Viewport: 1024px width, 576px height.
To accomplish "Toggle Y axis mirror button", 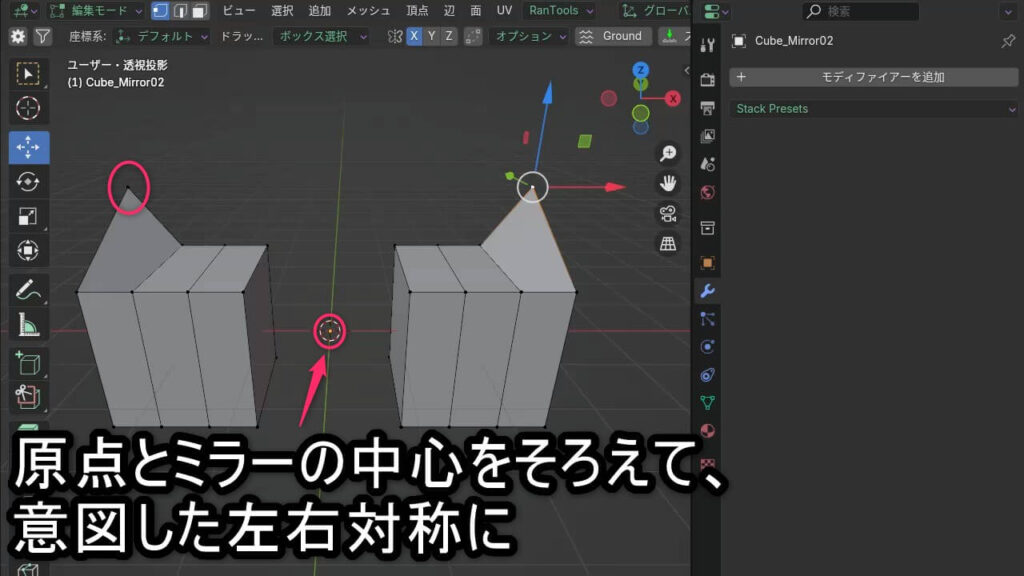I will (432, 36).
